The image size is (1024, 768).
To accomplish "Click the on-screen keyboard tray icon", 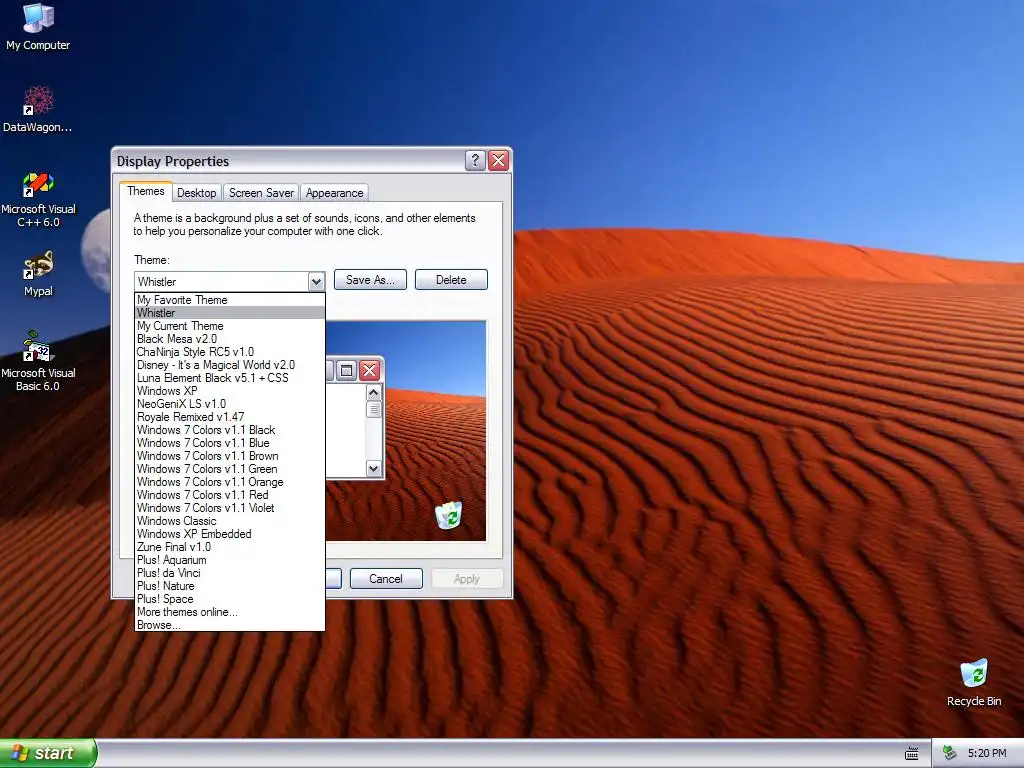I will point(912,754).
